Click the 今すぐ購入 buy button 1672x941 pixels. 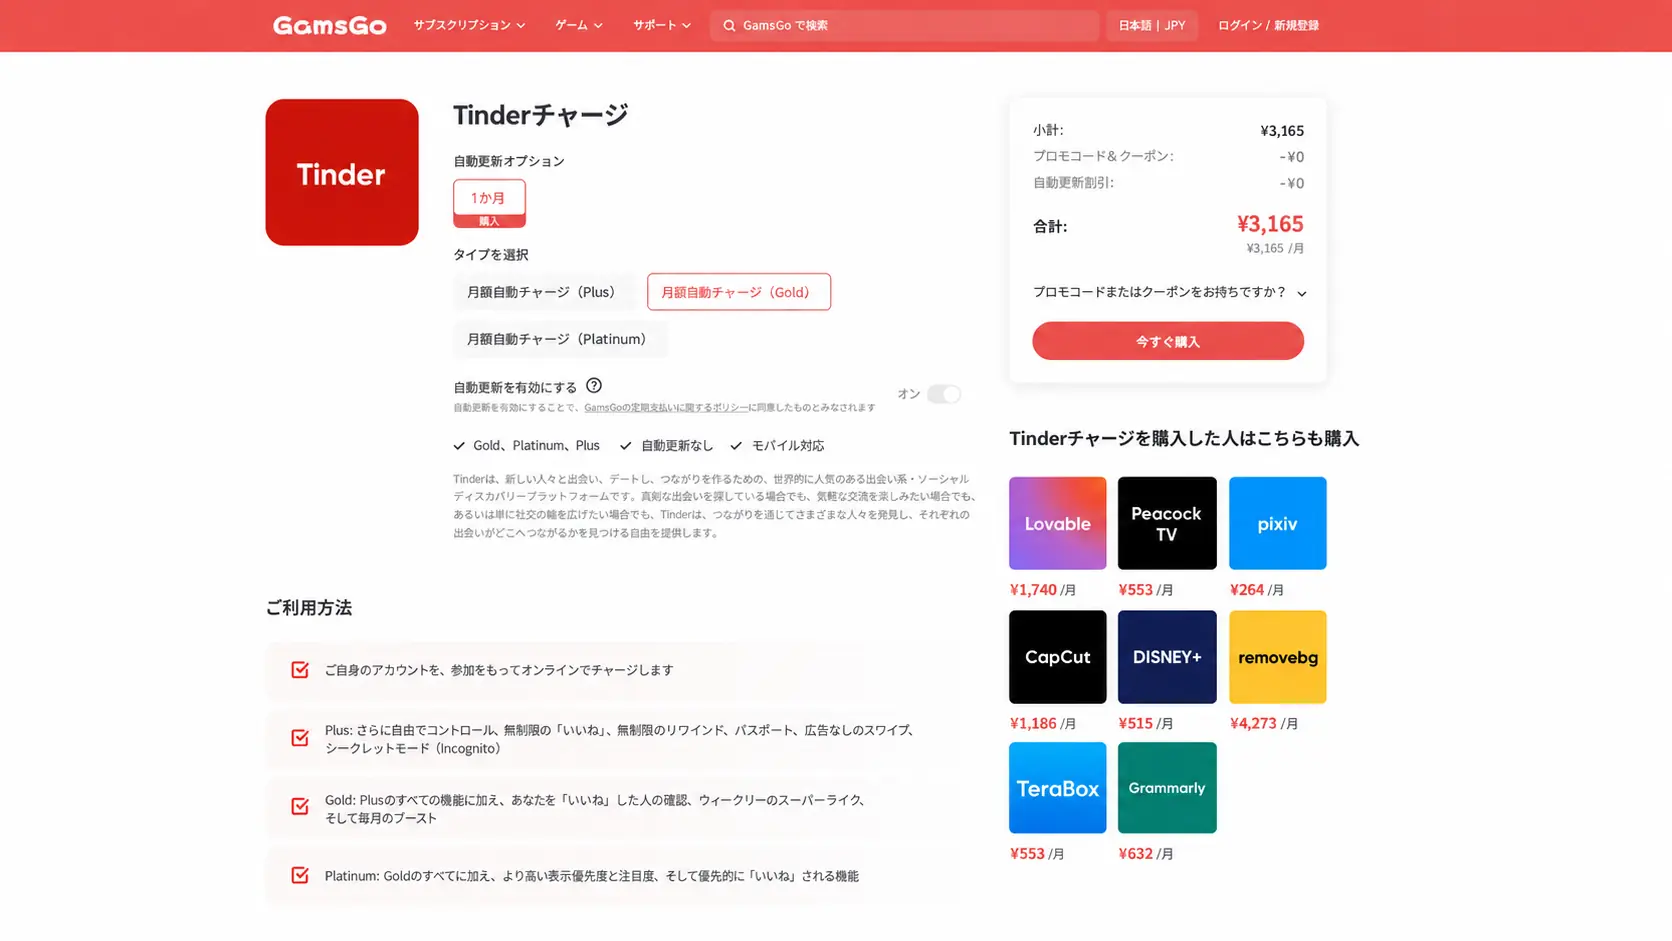click(1168, 341)
